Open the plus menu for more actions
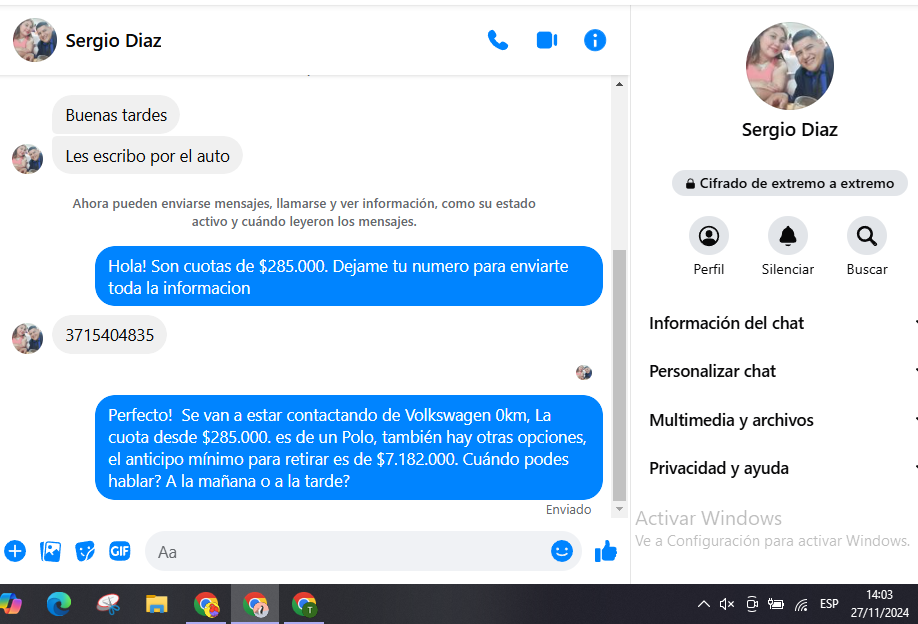918x624 pixels. [15, 551]
